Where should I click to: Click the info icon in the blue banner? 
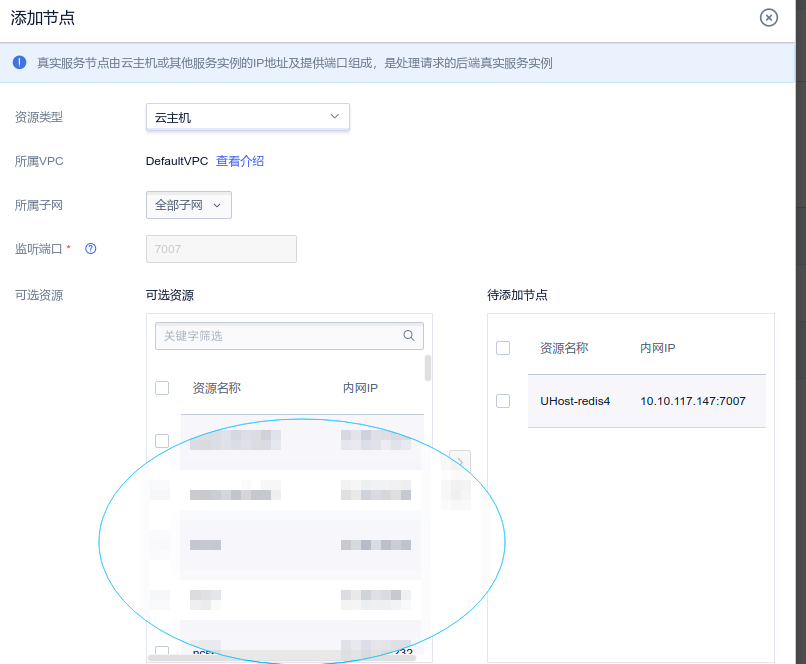[19, 62]
